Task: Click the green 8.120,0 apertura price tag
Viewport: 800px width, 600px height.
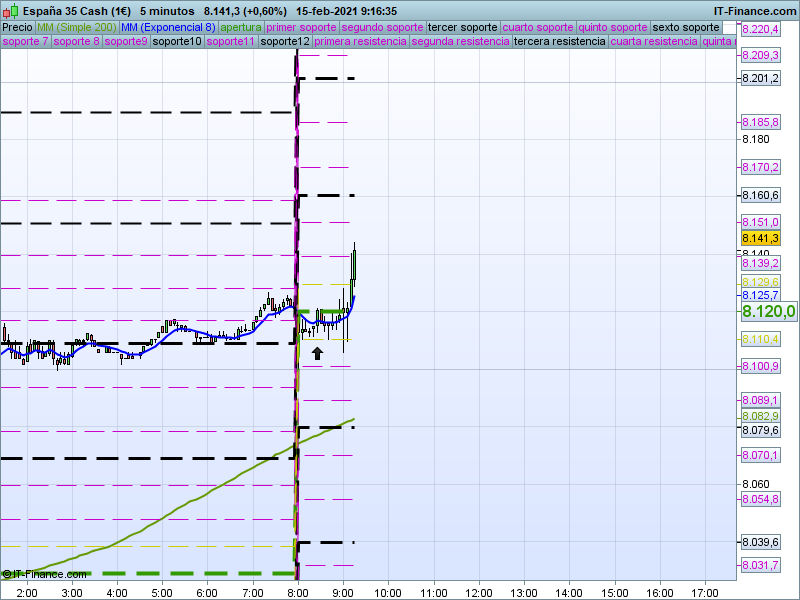Action: 768,311
